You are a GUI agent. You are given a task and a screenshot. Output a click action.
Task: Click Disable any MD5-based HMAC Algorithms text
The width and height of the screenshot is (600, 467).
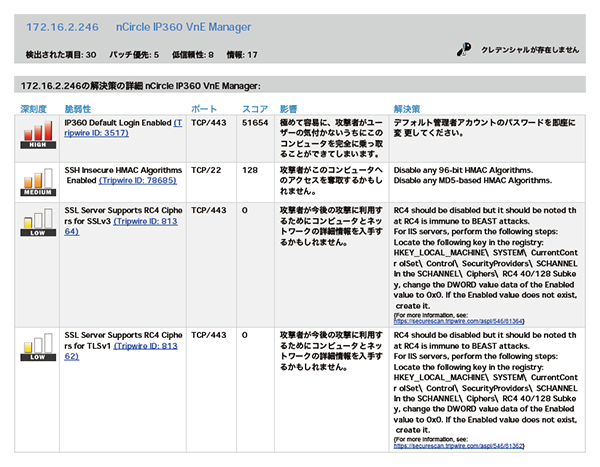pos(473,180)
